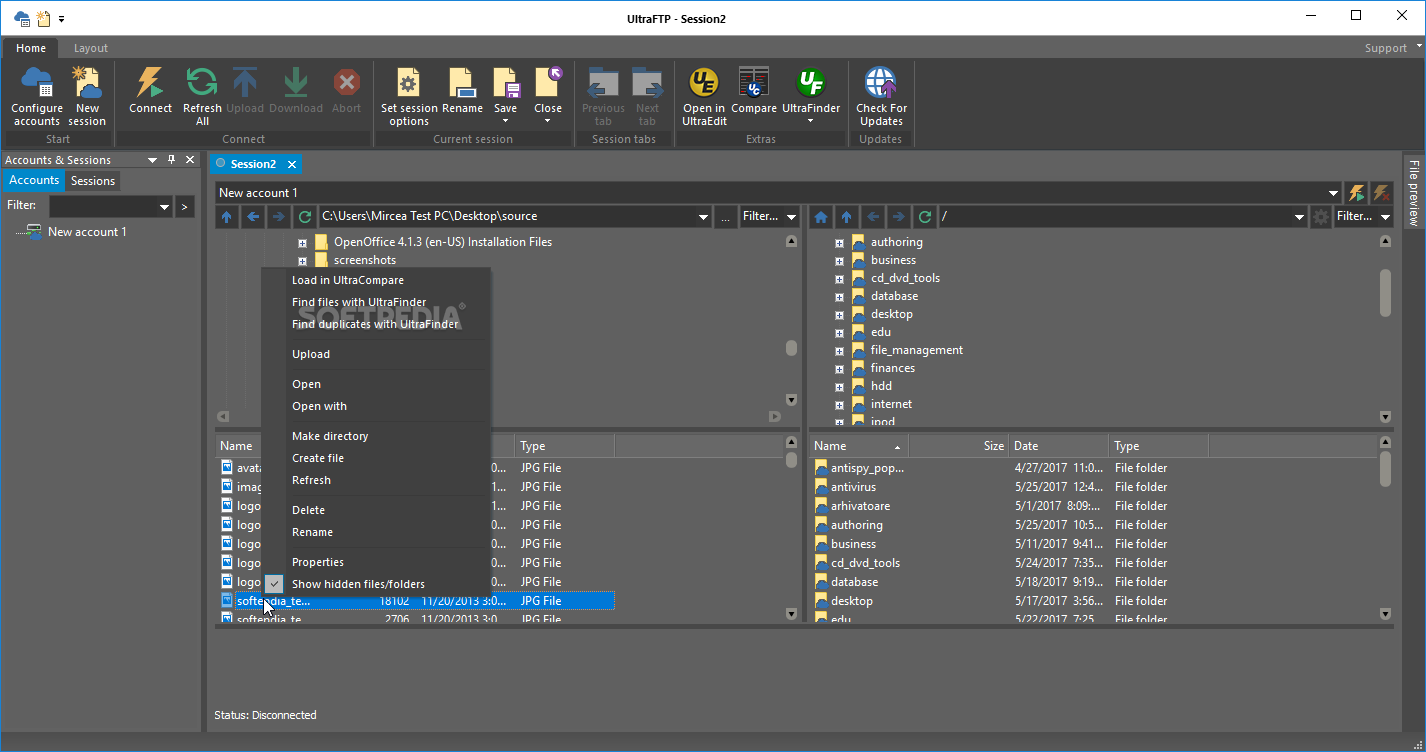Switch to the Sessions tab
This screenshot has height=752, width=1426.
[93, 180]
